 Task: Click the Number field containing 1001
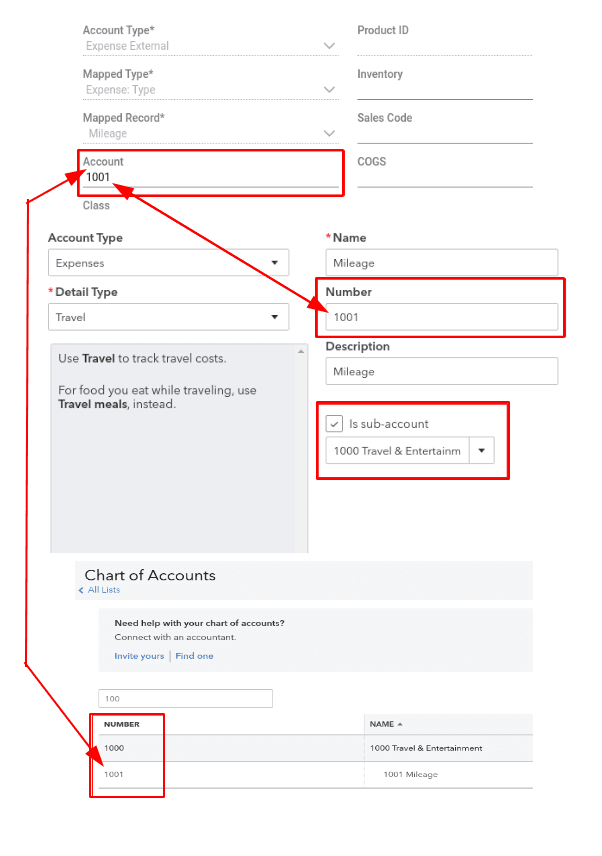click(441, 317)
